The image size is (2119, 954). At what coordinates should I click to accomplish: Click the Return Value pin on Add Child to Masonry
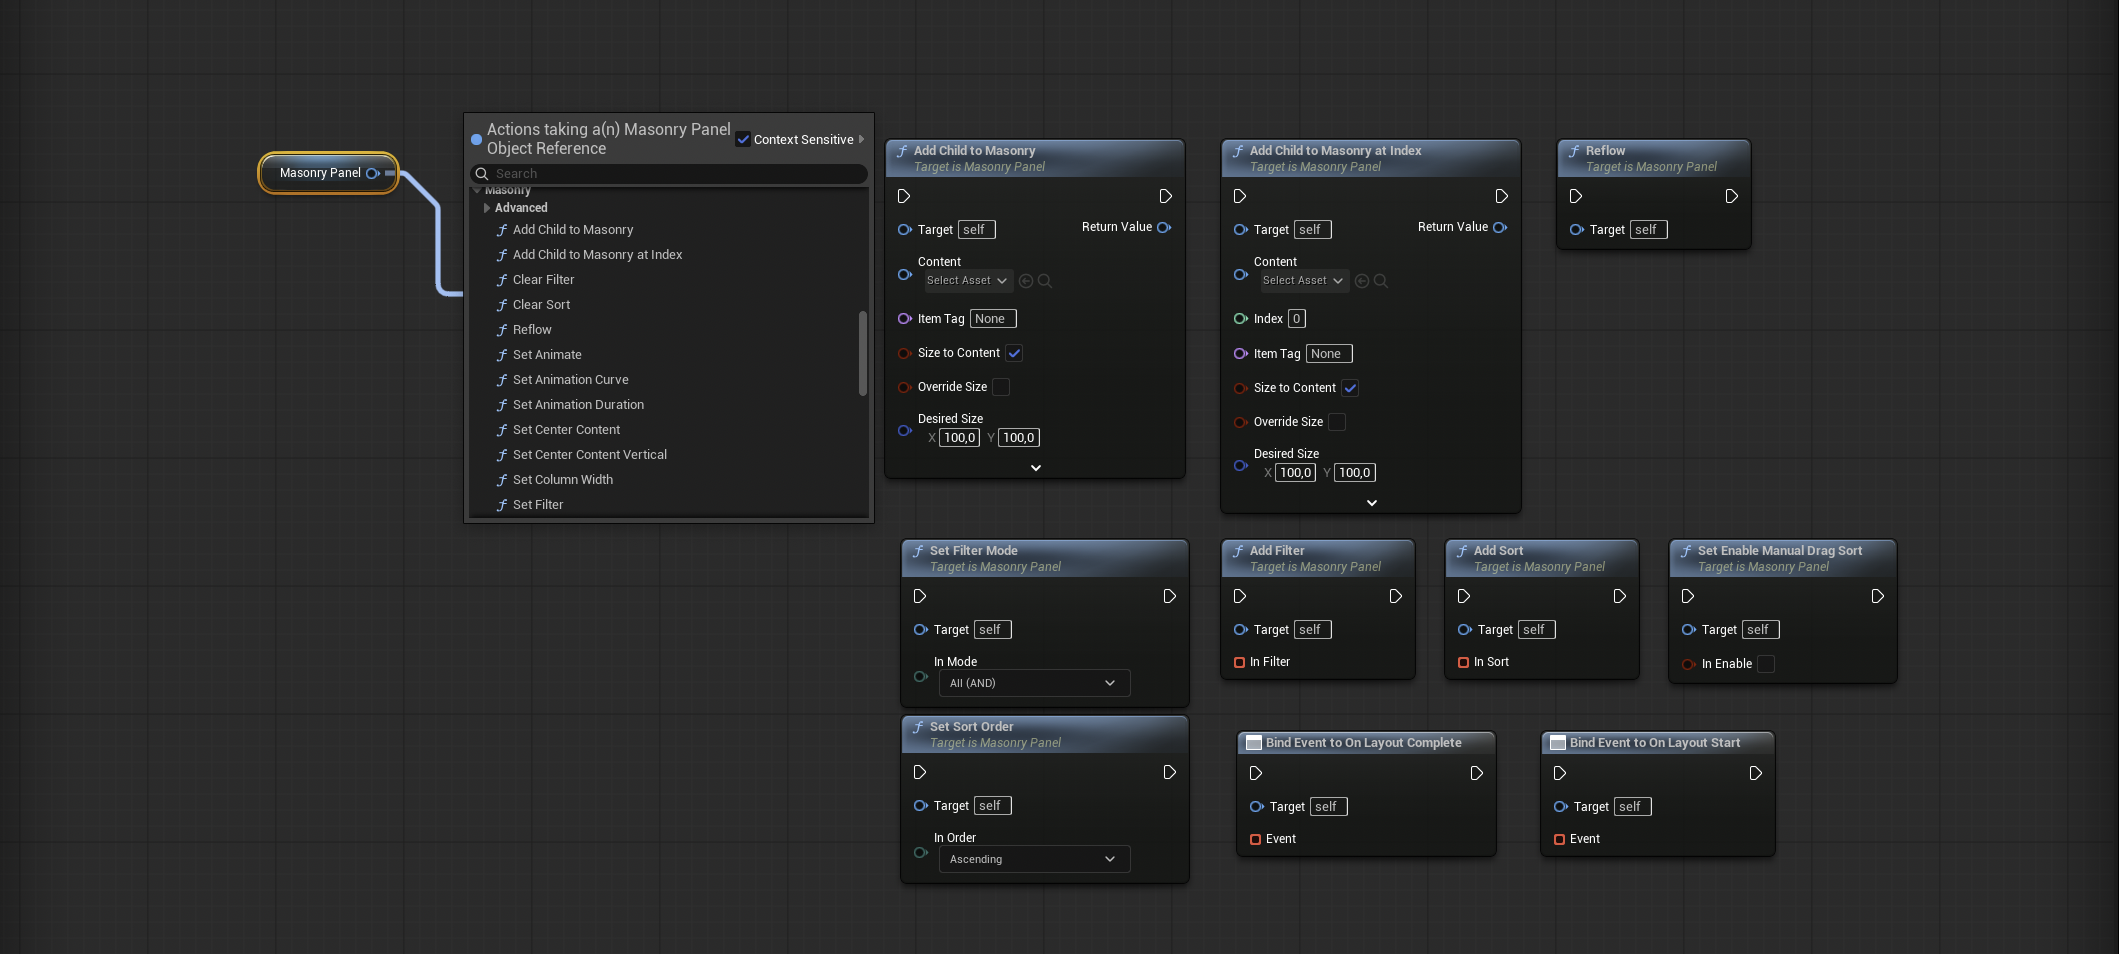1163,227
